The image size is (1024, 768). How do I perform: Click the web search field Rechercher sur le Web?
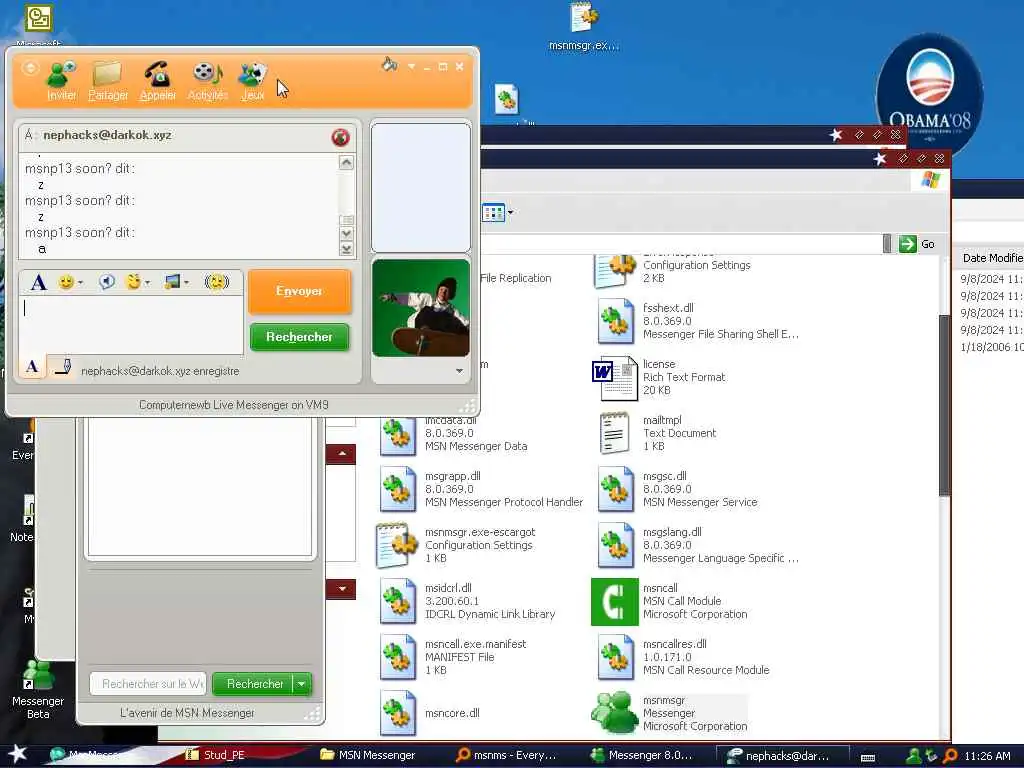coord(148,684)
